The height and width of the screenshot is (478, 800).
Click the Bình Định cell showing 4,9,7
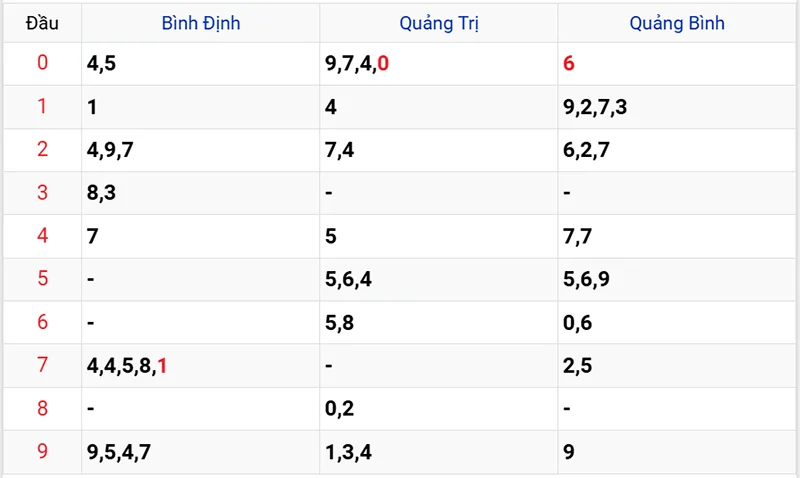110,150
